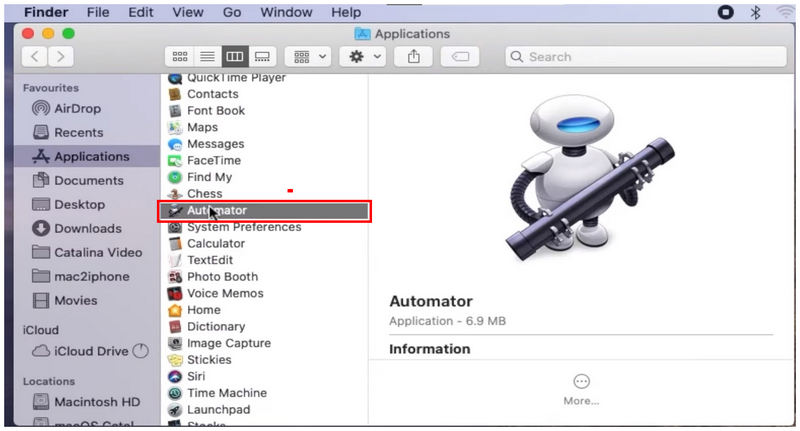The width and height of the screenshot is (800, 431).
Task: Click the iCloud Drive sync progress indicator
Action: (140, 351)
